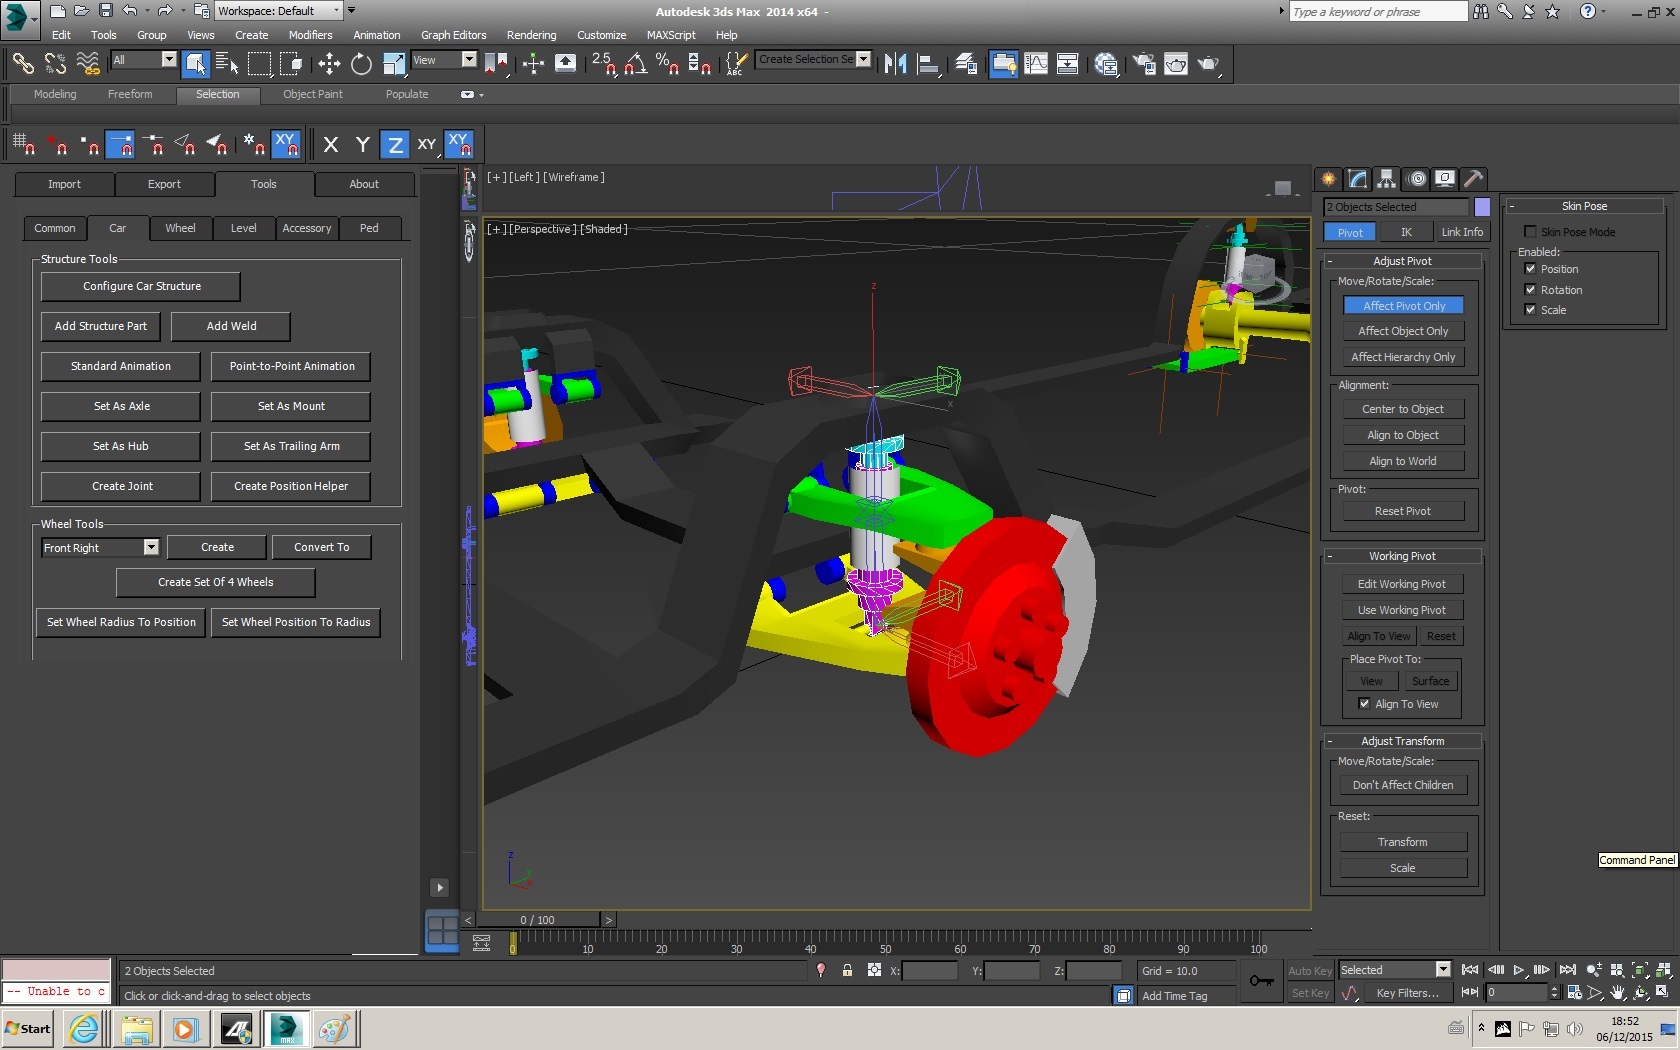Open the Utilities hammer panel icon
The width and height of the screenshot is (1680, 1050).
(x=1473, y=179)
